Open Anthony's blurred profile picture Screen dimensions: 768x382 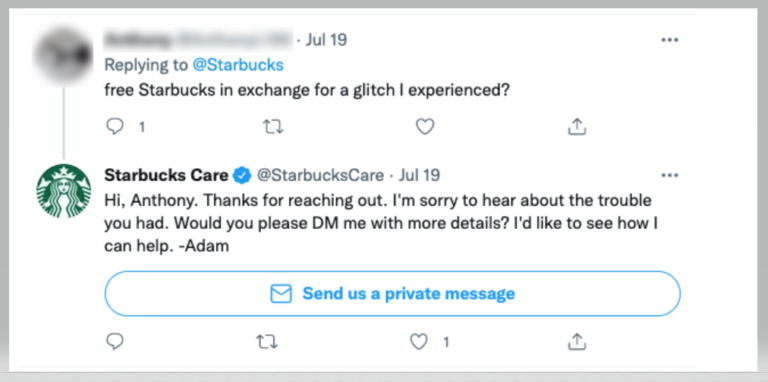(63, 55)
